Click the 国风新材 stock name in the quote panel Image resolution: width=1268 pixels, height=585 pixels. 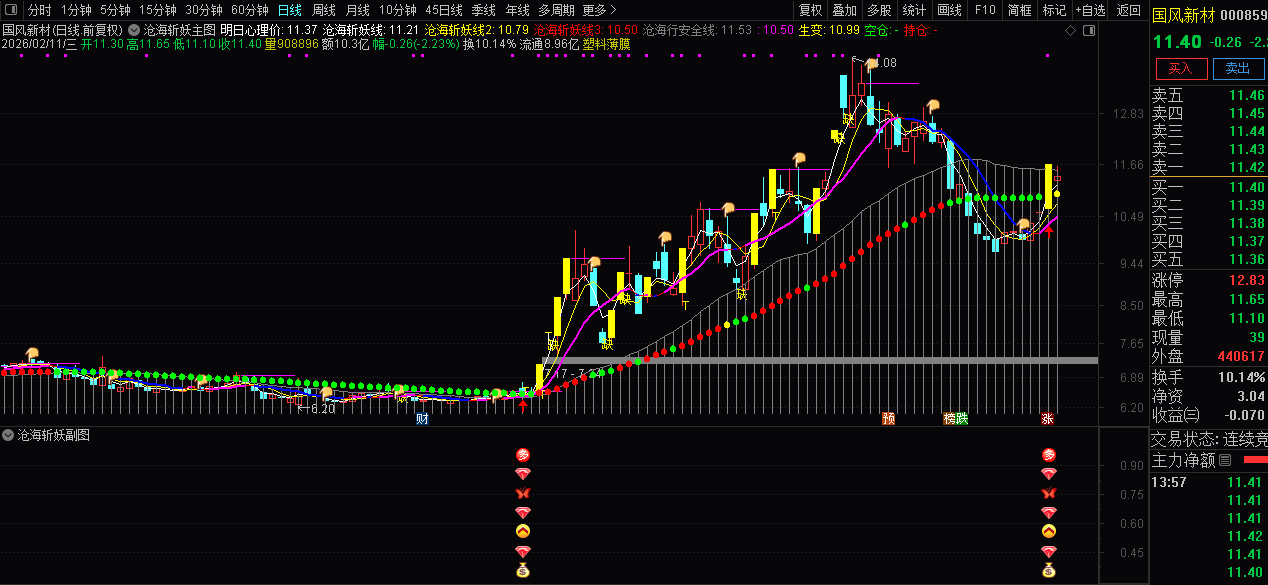[x=1182, y=15]
